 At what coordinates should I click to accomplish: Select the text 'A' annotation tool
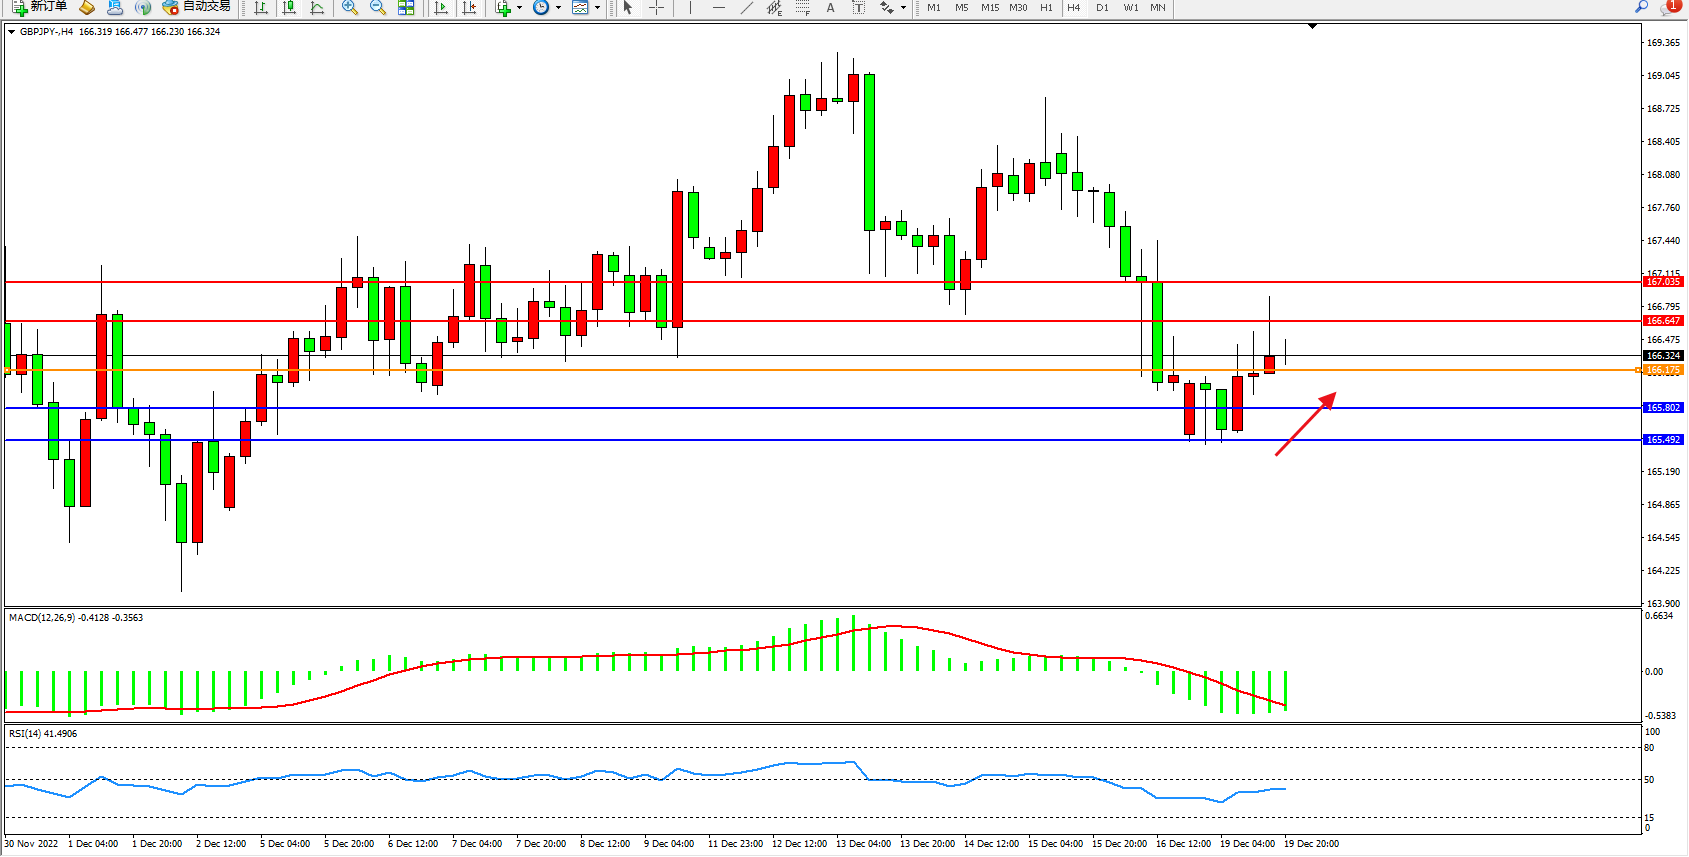point(830,8)
